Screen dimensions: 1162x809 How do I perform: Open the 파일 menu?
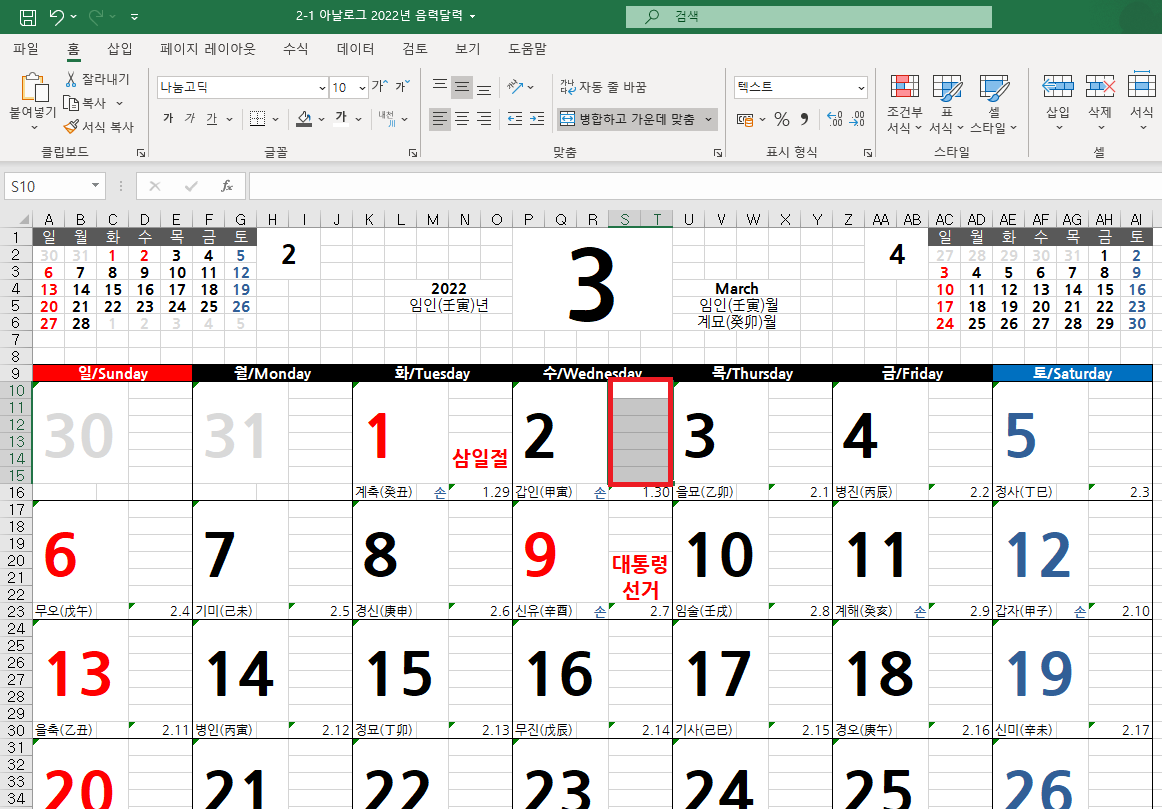pyautogui.click(x=26, y=49)
